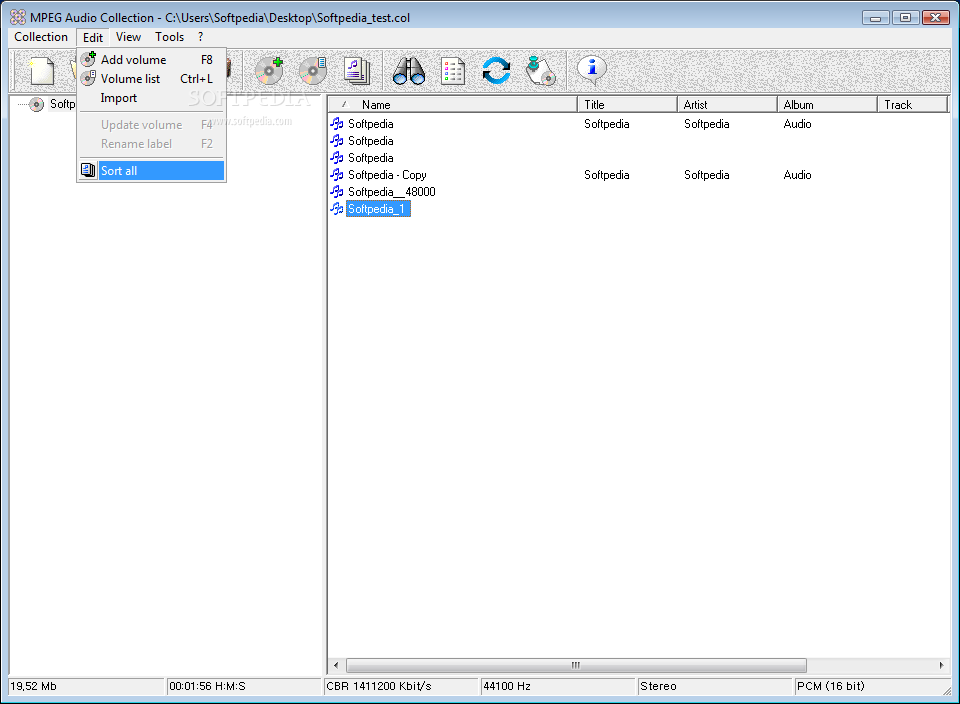The width and height of the screenshot is (960, 704).
Task: Click the 00:01:56 H:M:S duration status field
Action: [x=244, y=686]
